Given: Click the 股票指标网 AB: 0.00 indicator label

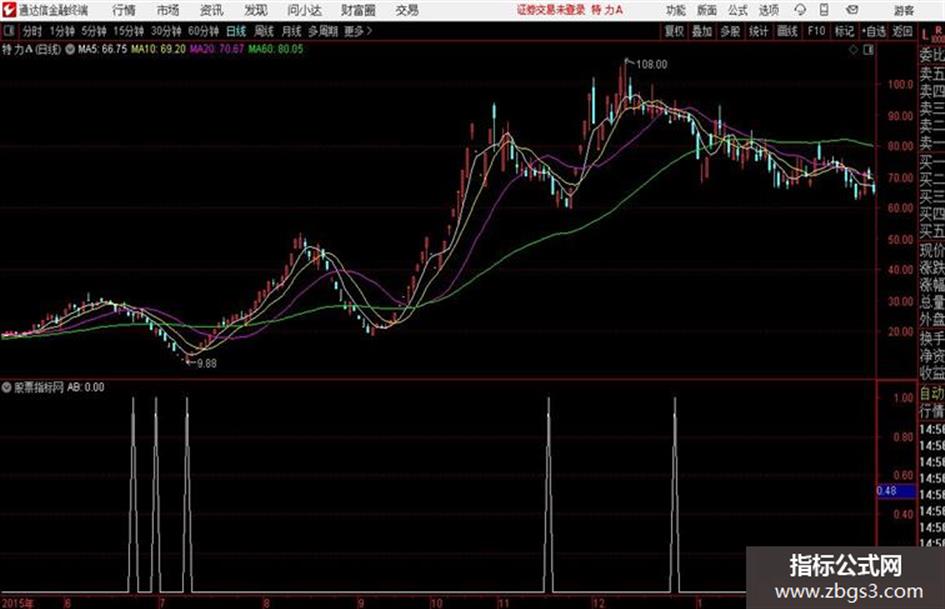Looking at the screenshot, I should click(x=59, y=387).
